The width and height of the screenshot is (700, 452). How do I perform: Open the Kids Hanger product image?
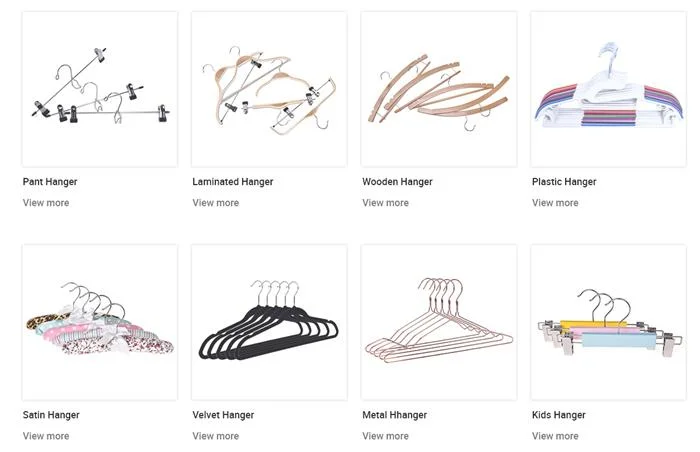tap(608, 322)
